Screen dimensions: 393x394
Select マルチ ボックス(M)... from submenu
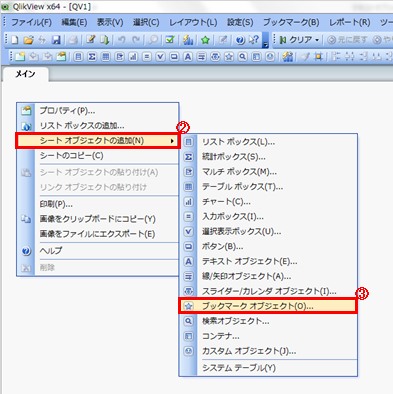(x=268, y=172)
